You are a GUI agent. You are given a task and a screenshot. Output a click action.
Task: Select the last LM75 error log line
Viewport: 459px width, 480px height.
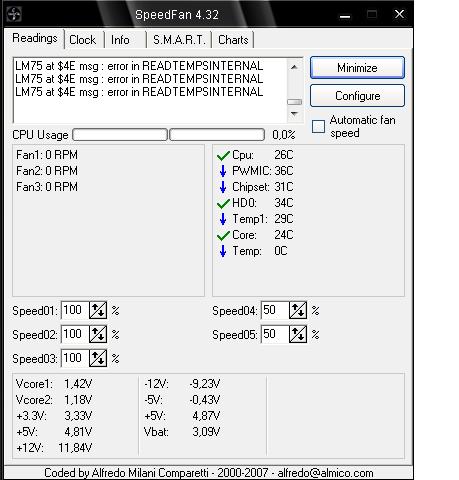[139, 92]
